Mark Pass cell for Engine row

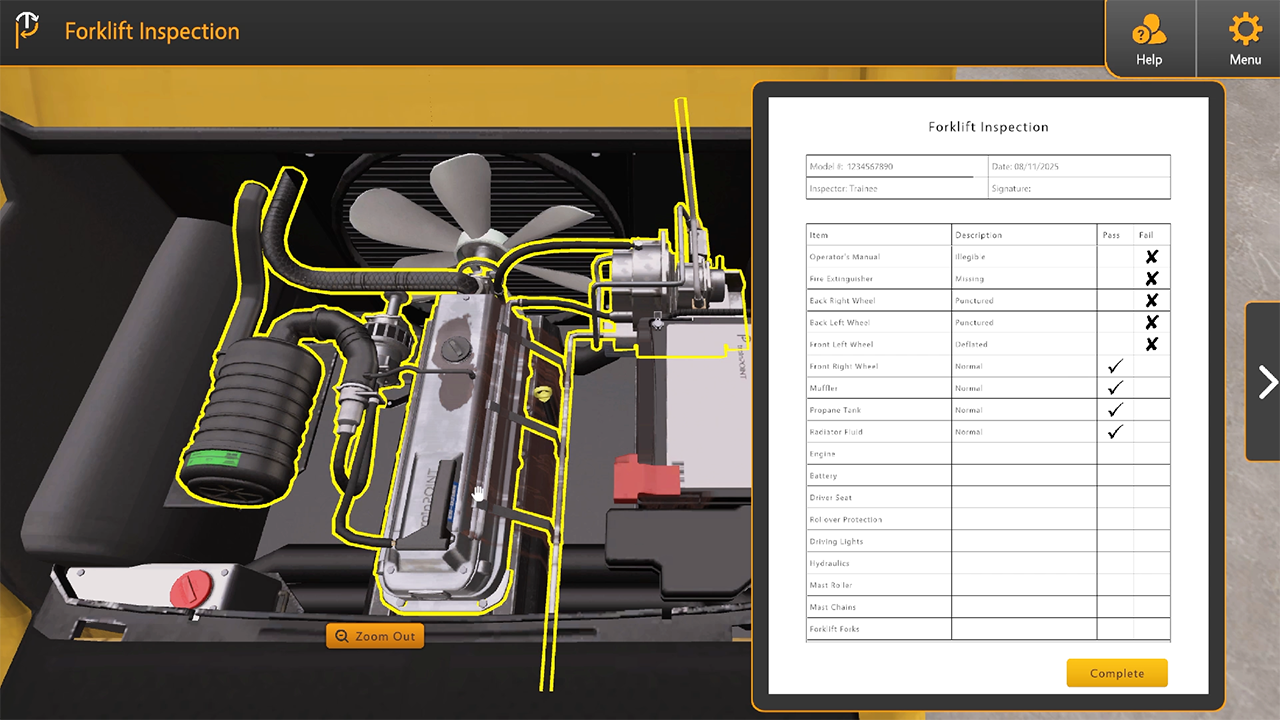(x=1115, y=454)
